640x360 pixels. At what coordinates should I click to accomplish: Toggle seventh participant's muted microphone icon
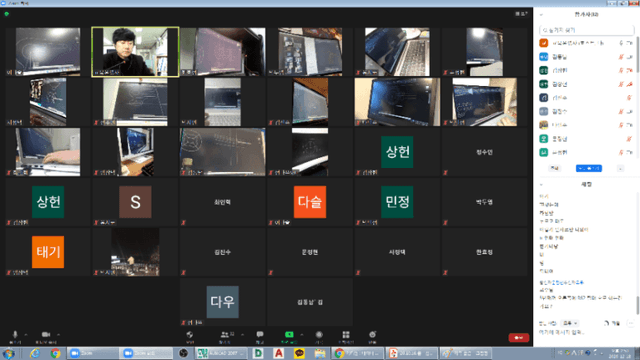[621, 125]
